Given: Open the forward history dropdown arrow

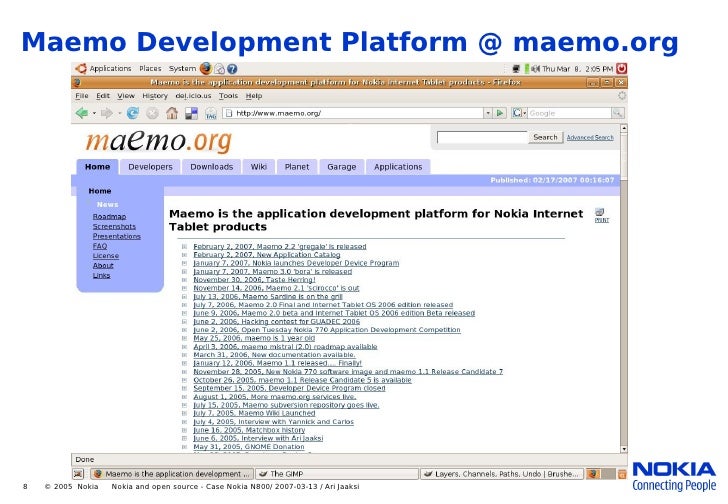Looking at the screenshot, I should point(119,113).
